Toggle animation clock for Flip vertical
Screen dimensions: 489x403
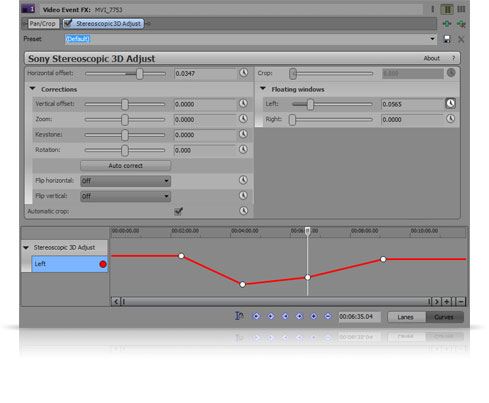[243, 195]
